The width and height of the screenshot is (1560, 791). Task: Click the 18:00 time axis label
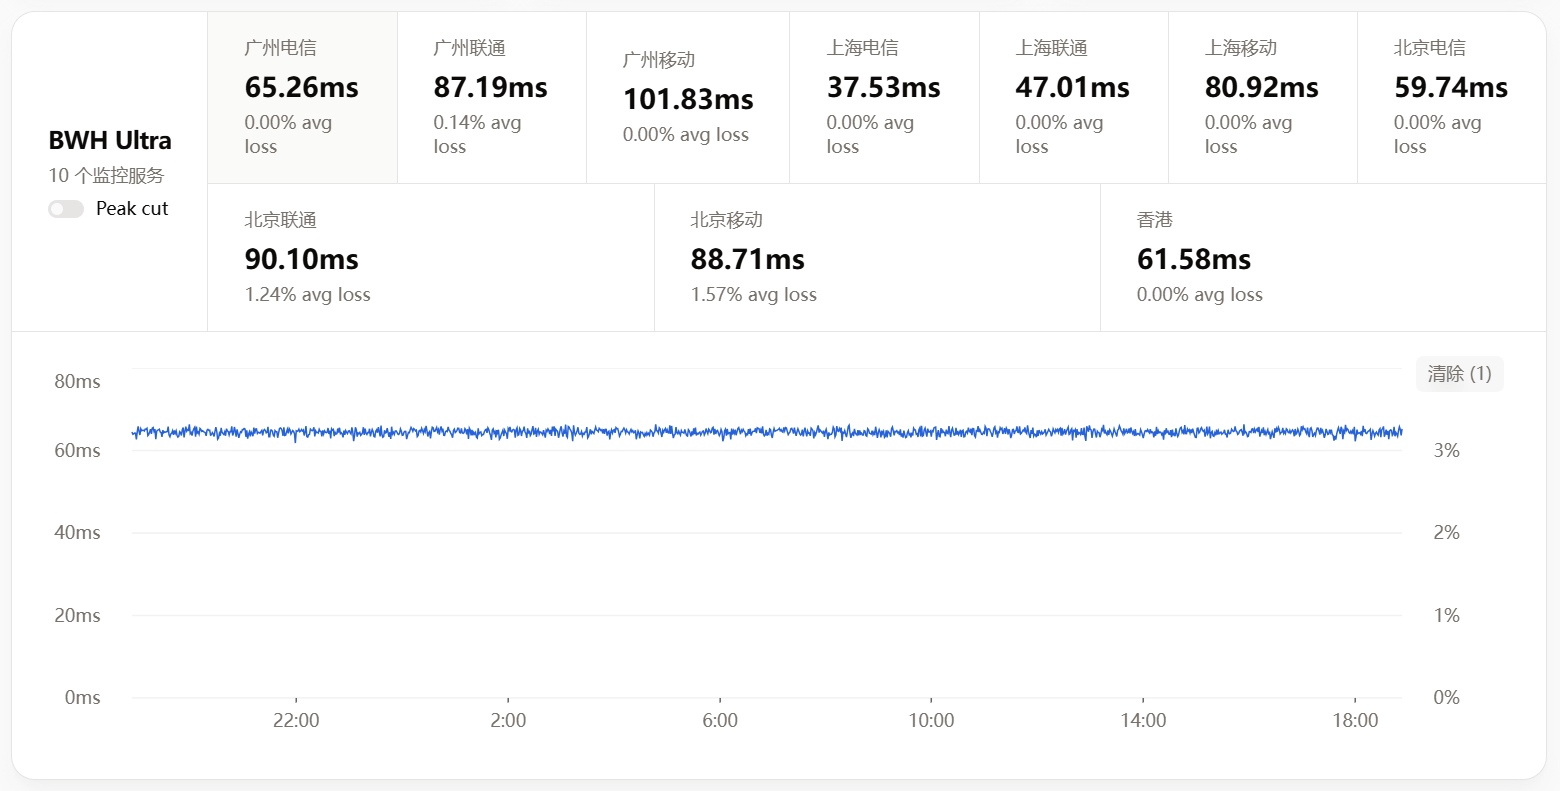(x=1355, y=720)
